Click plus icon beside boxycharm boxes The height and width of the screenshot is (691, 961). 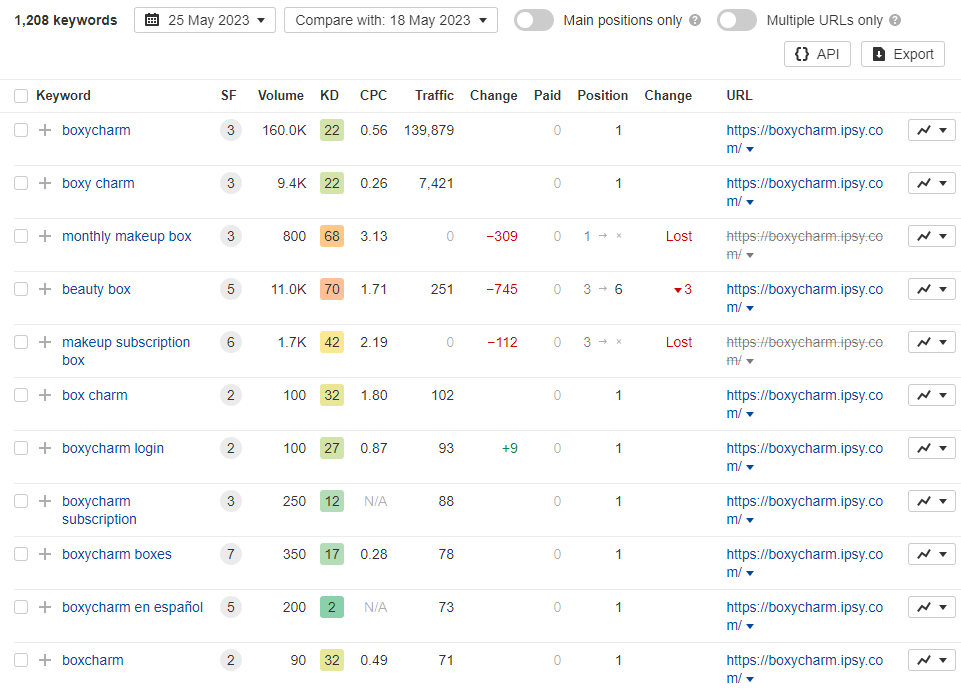point(45,554)
